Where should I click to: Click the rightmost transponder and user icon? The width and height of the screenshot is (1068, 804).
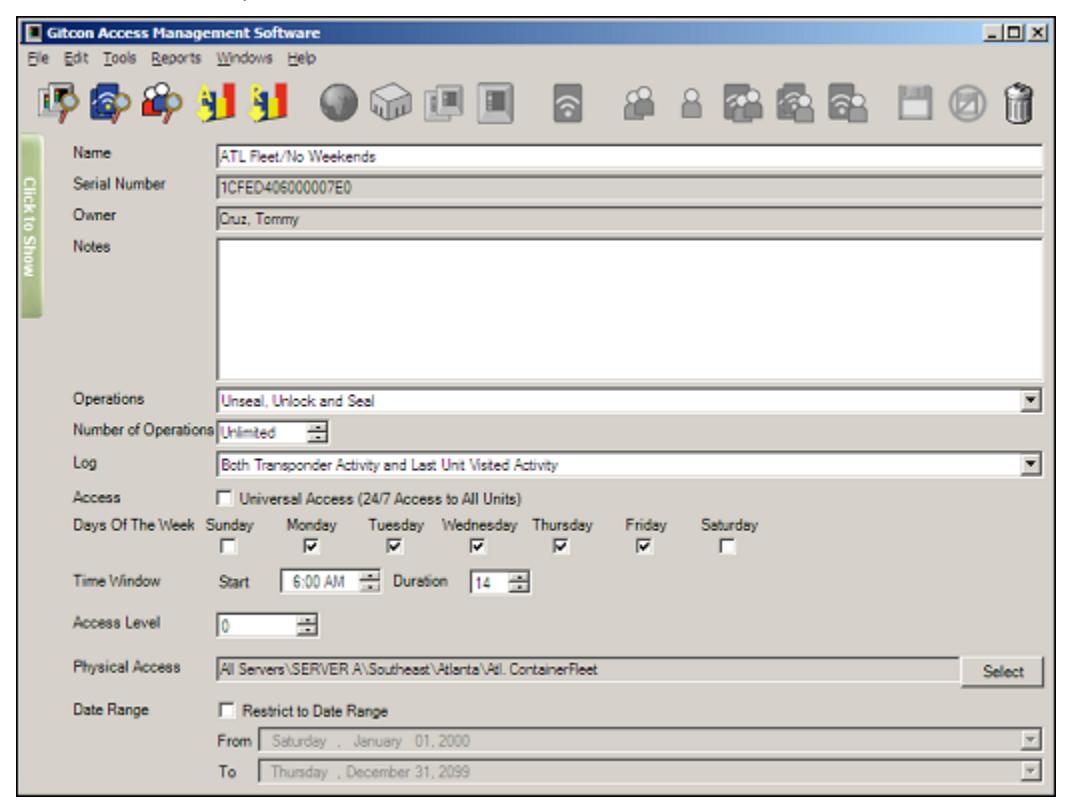coord(847,103)
